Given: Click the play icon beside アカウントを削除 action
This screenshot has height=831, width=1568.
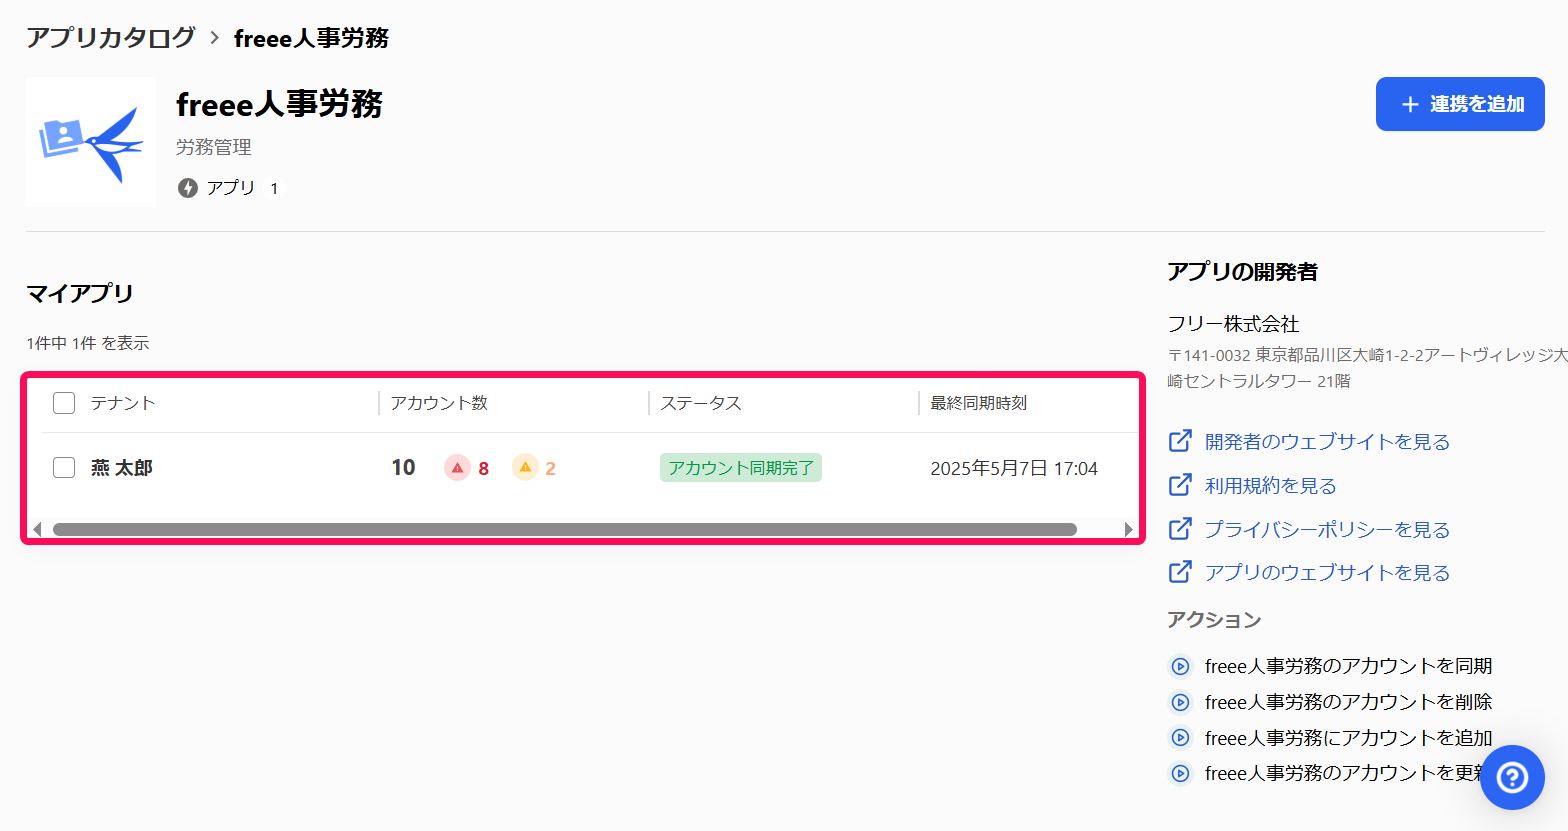Looking at the screenshot, I should click(1180, 702).
